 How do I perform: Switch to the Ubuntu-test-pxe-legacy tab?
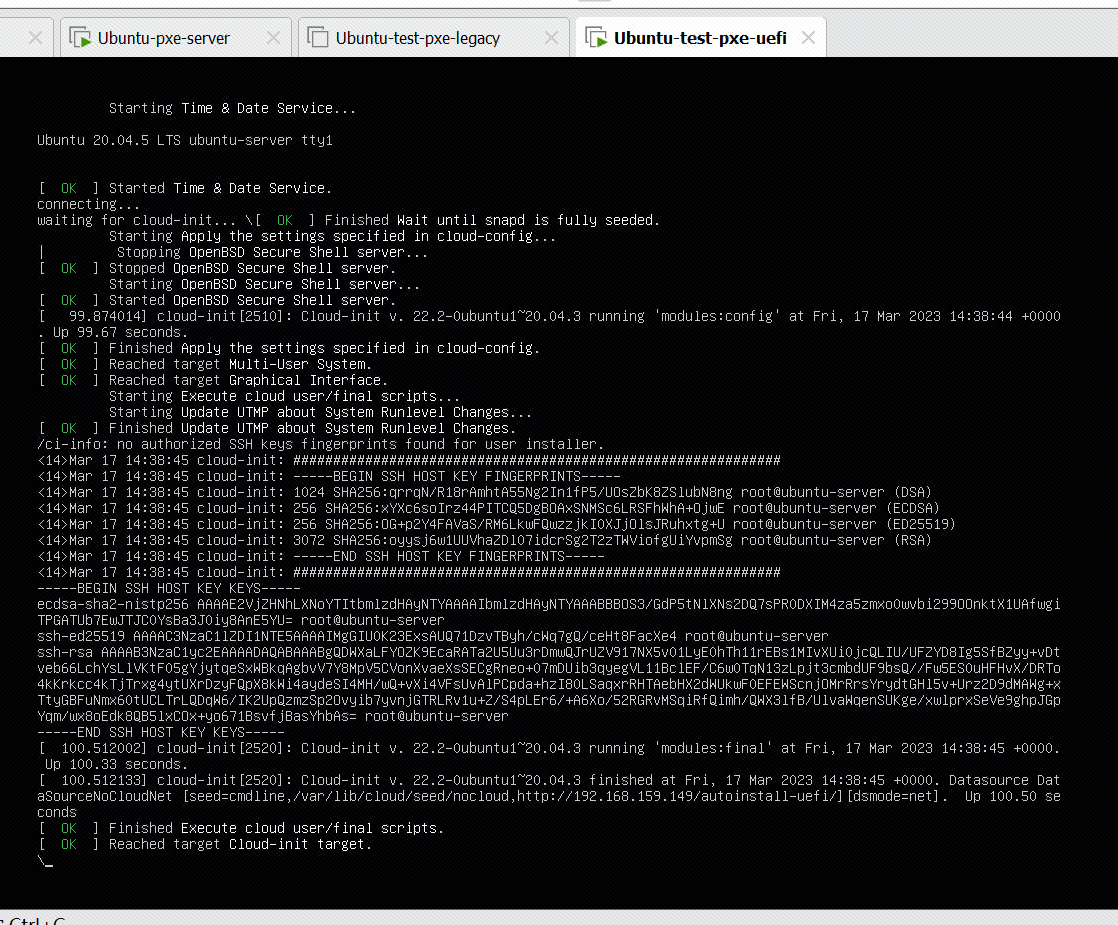[x=420, y=37]
